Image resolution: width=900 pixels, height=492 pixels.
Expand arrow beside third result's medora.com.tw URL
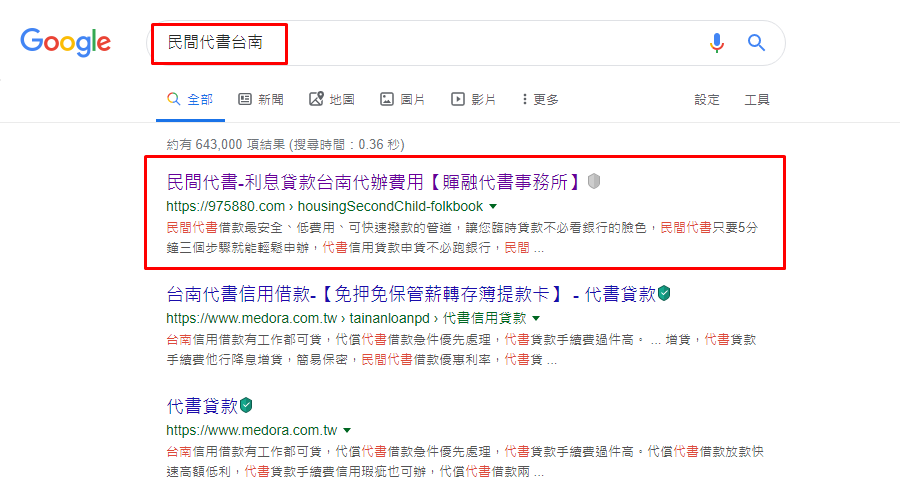point(347,430)
